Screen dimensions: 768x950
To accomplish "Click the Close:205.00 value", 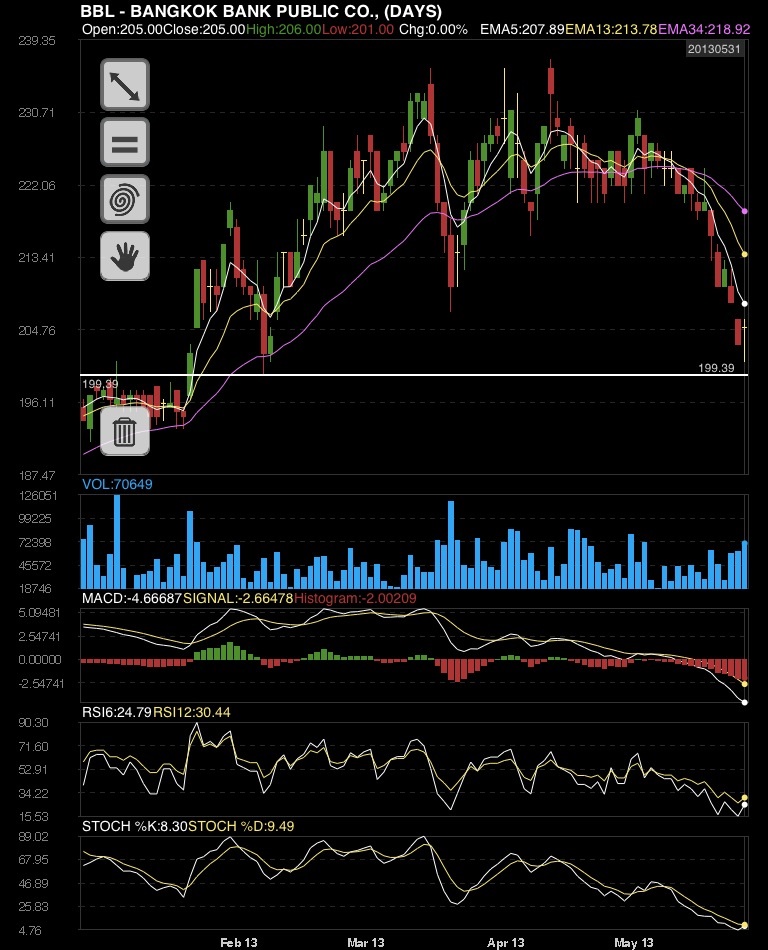I will point(205,29).
